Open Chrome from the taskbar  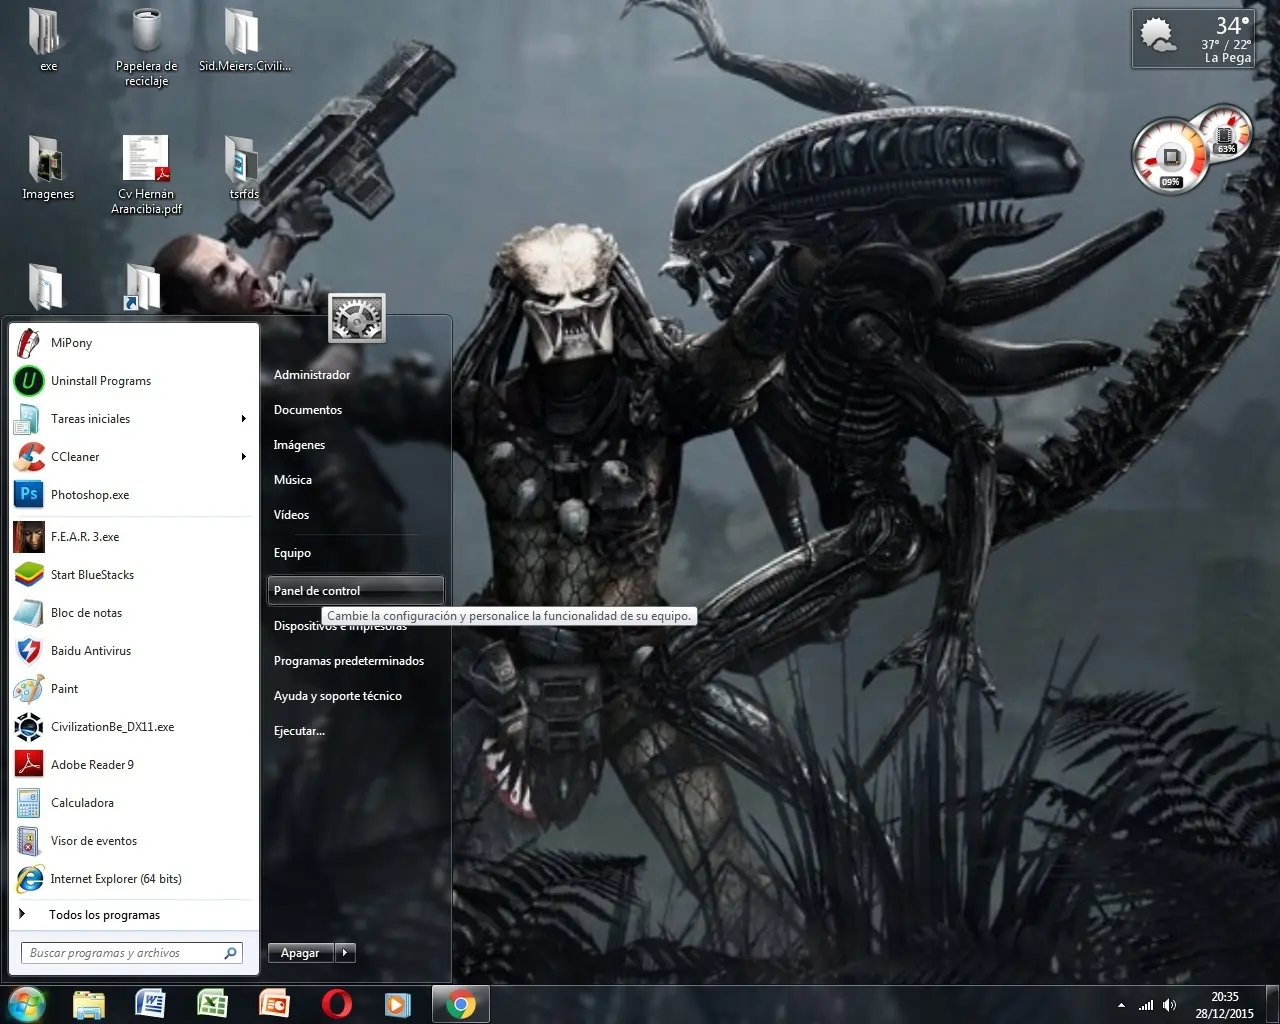461,1004
